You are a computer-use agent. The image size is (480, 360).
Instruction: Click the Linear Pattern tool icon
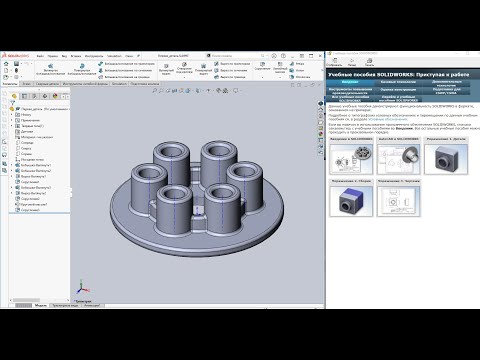click(280, 64)
